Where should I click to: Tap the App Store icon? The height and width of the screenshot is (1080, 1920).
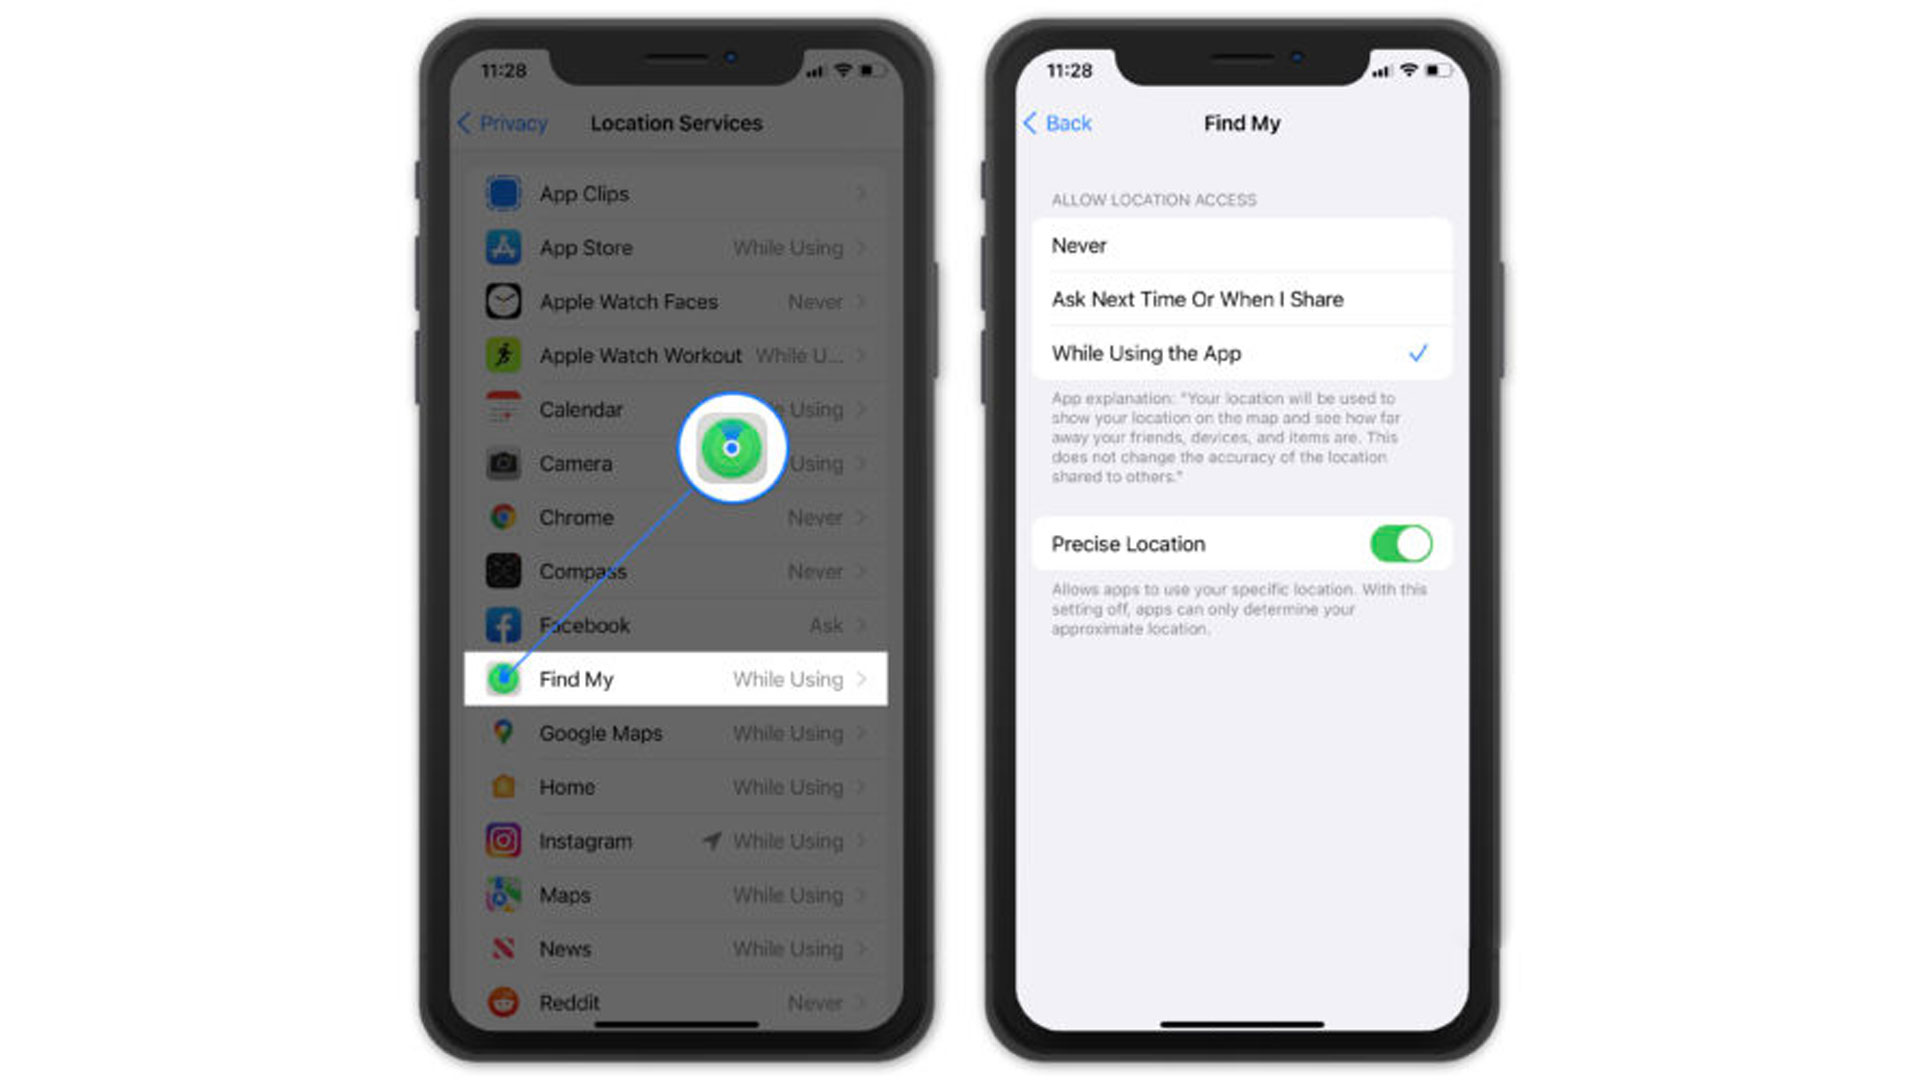tap(509, 247)
